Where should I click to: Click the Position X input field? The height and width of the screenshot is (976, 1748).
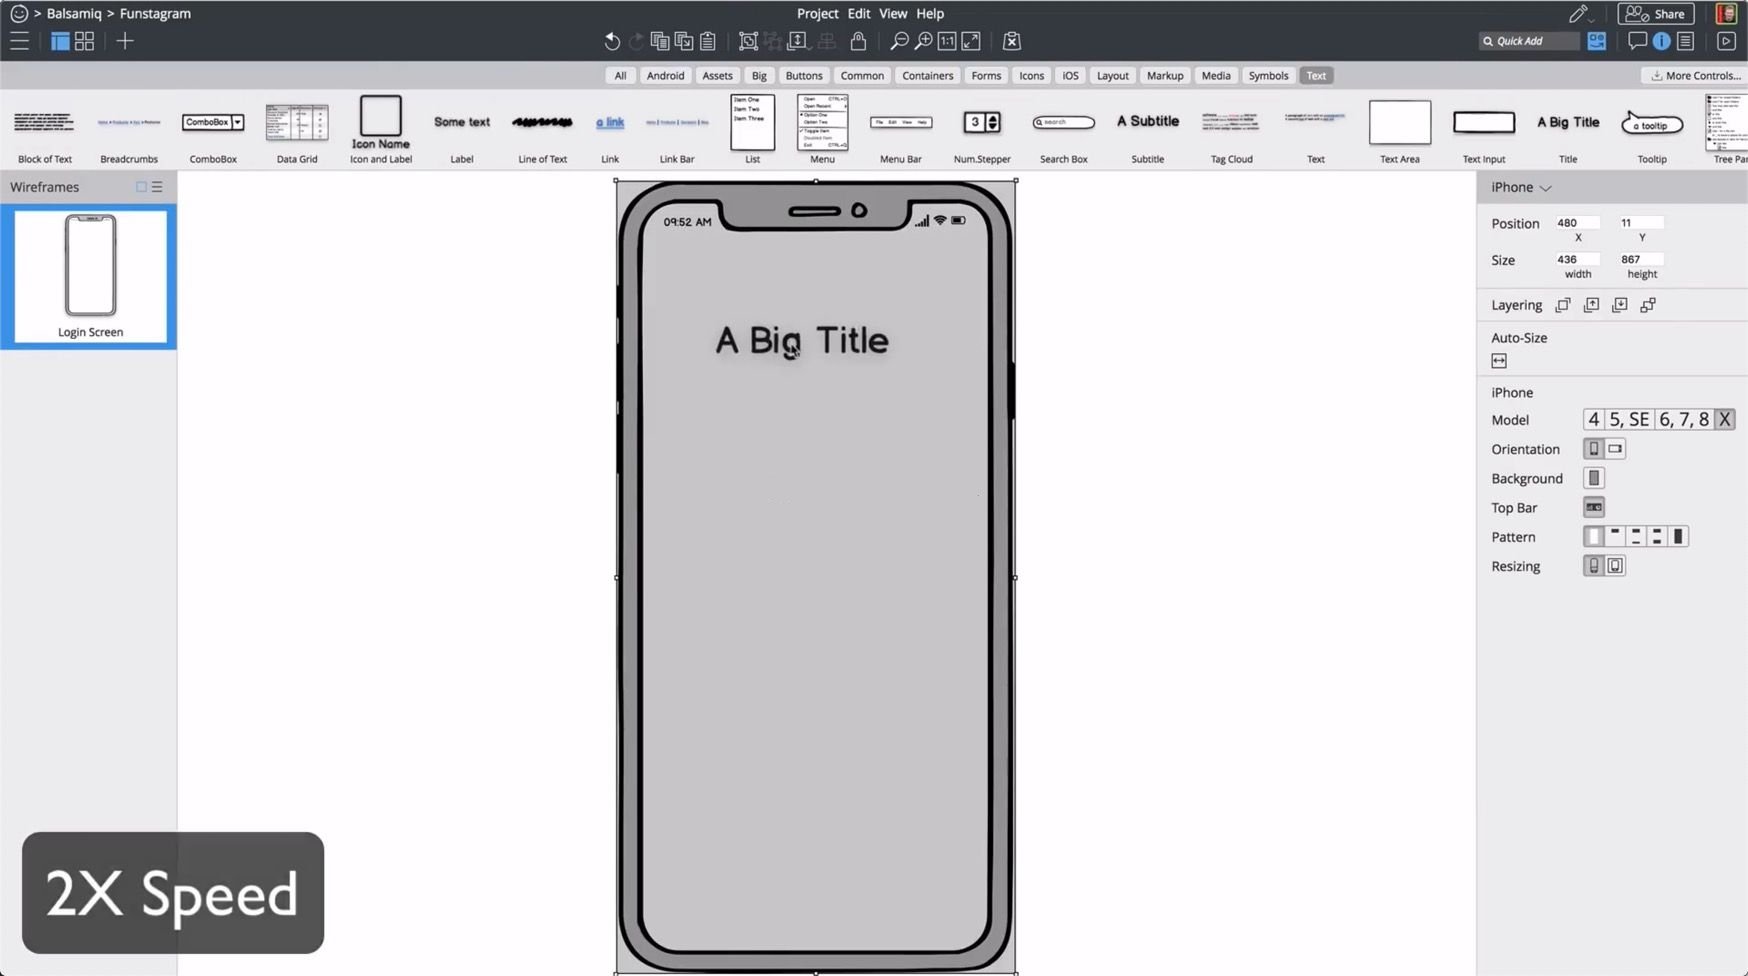tap(1577, 223)
